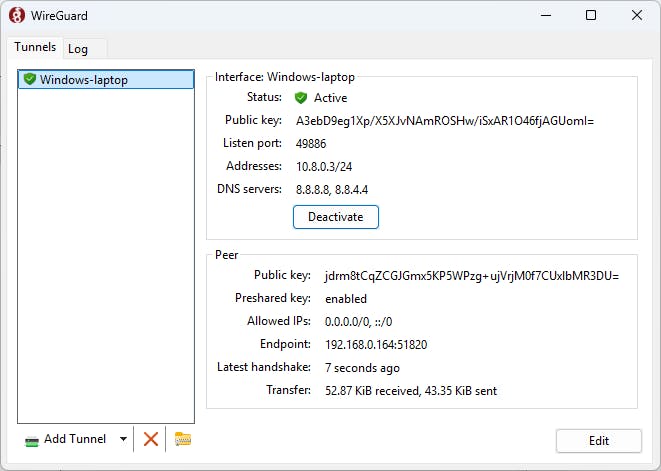Click DNS servers value 8.8.8.8, 8.8.4.4
The width and height of the screenshot is (661, 471).
pos(332,189)
